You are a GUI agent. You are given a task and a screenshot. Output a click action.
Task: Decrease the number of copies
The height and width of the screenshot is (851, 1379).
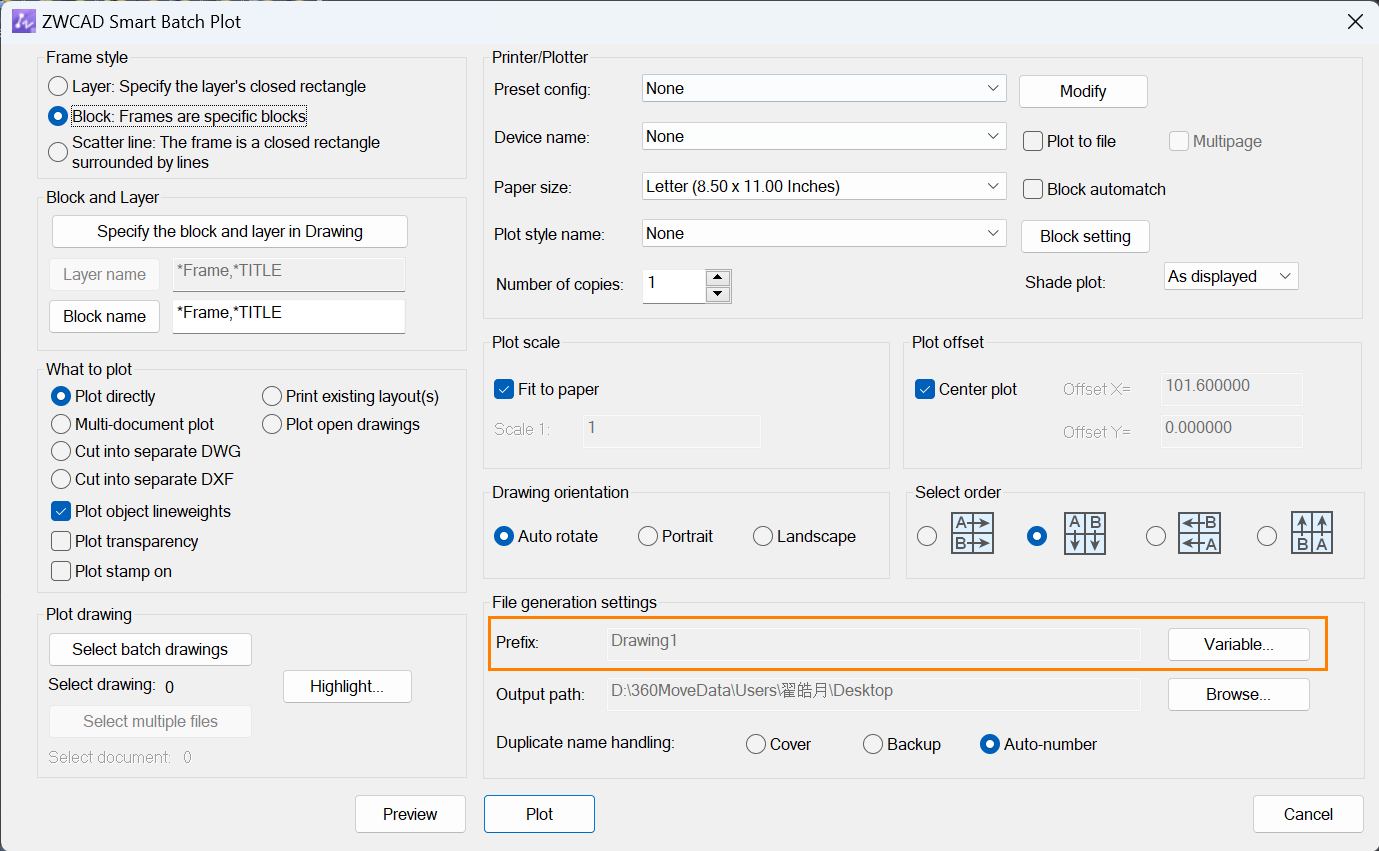point(718,294)
